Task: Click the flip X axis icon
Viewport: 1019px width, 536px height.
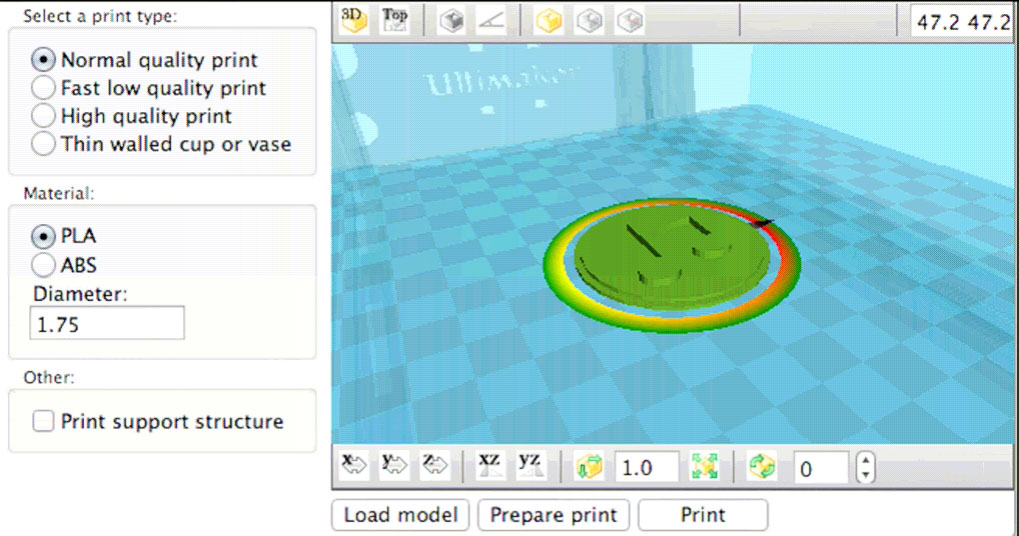Action: pos(354,465)
